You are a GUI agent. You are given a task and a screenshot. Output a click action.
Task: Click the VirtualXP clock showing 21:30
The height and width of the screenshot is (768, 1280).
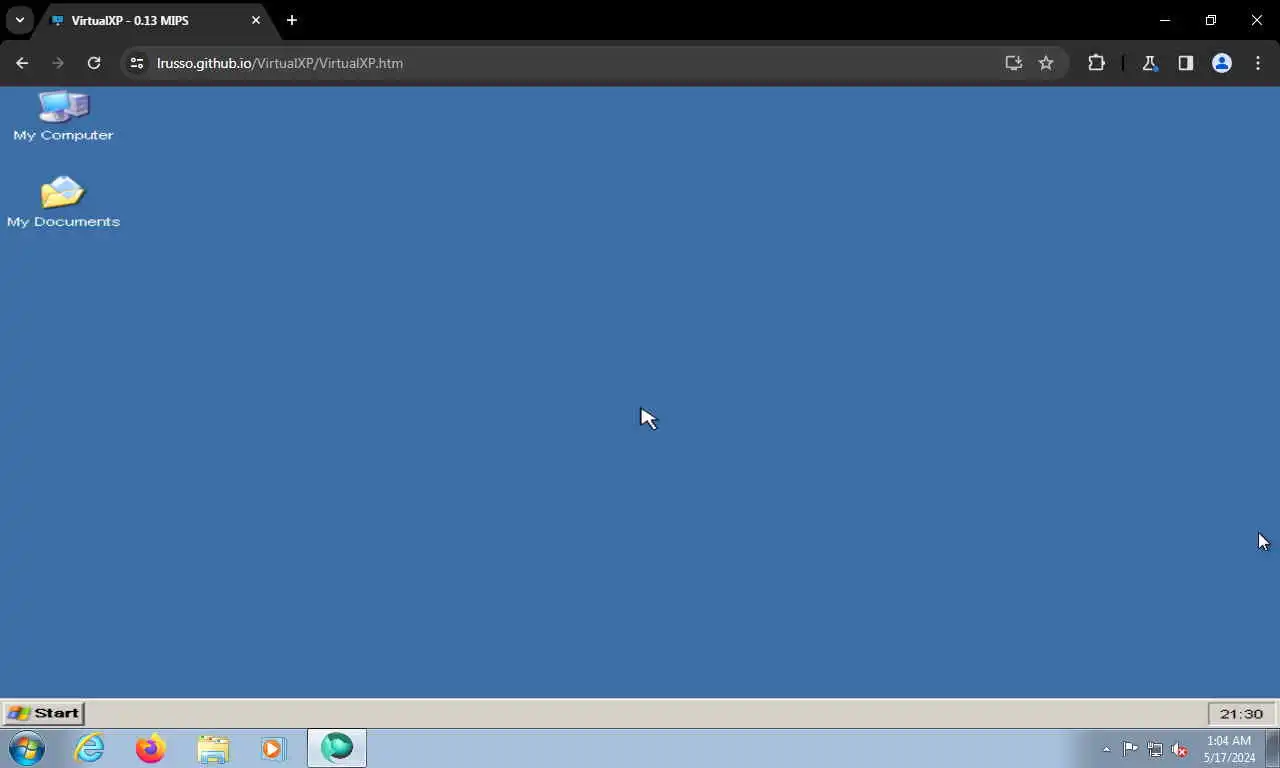[x=1241, y=713]
